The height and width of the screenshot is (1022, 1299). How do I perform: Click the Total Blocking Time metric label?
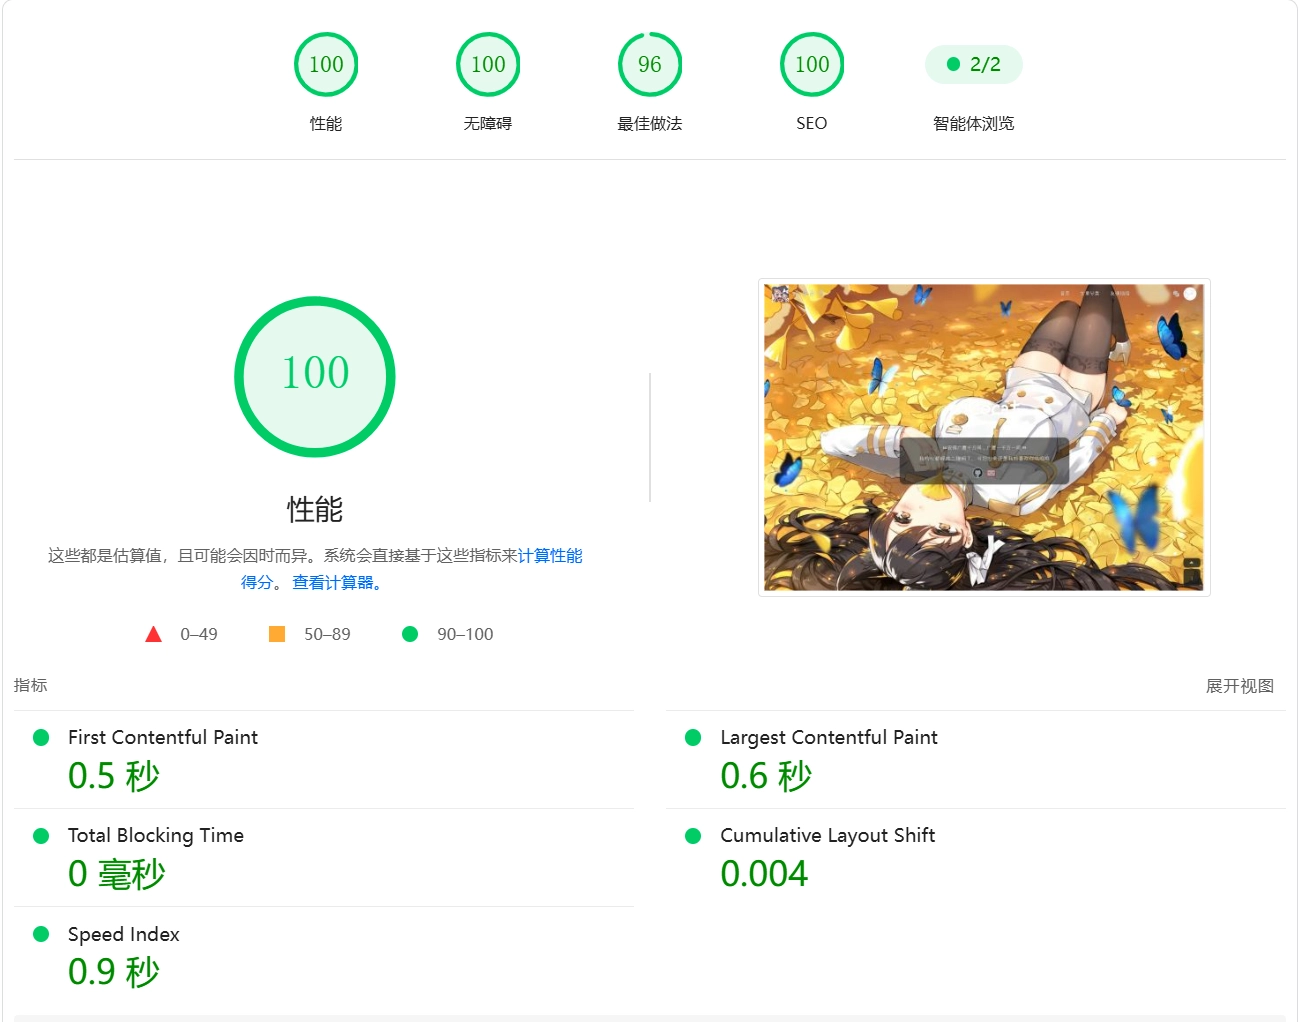click(156, 835)
